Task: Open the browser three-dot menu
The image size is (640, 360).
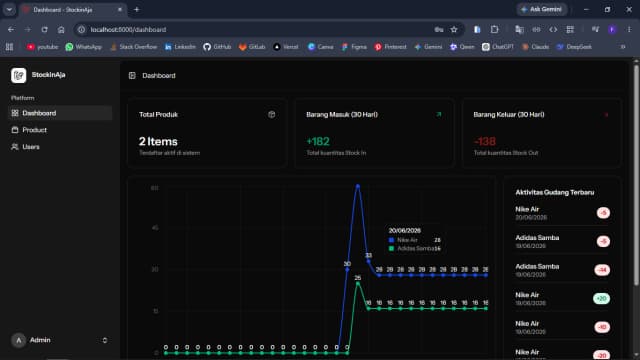Action: (629, 29)
